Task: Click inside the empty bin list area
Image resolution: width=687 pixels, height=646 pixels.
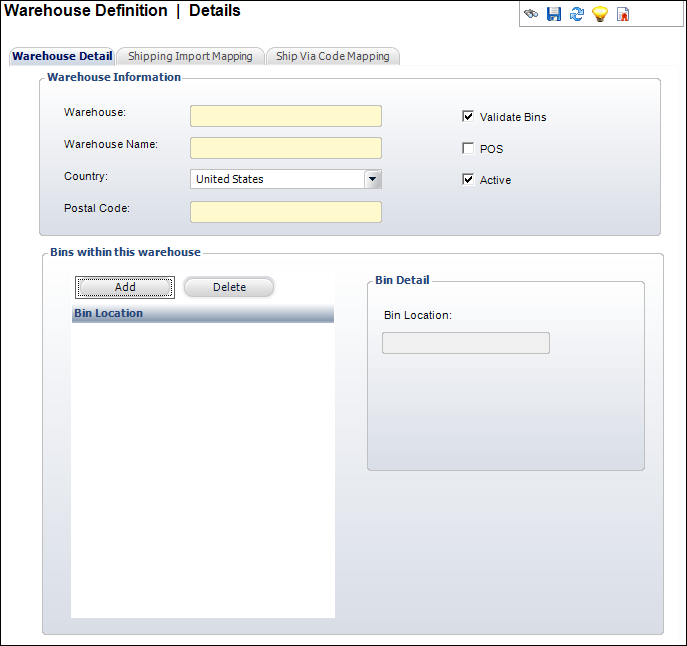Action: pyautogui.click(x=202, y=470)
